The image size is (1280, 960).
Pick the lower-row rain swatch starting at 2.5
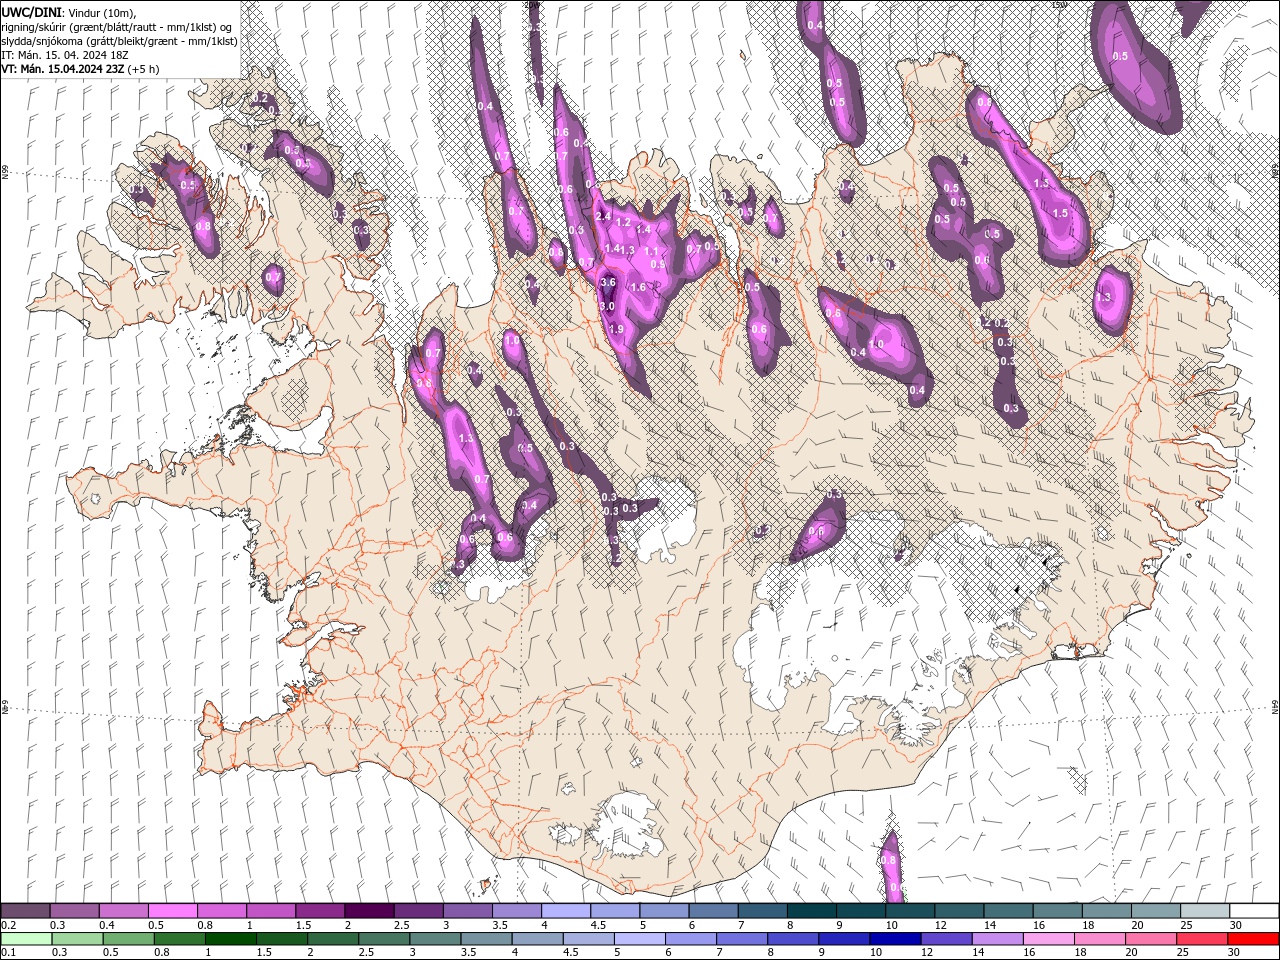383,939
